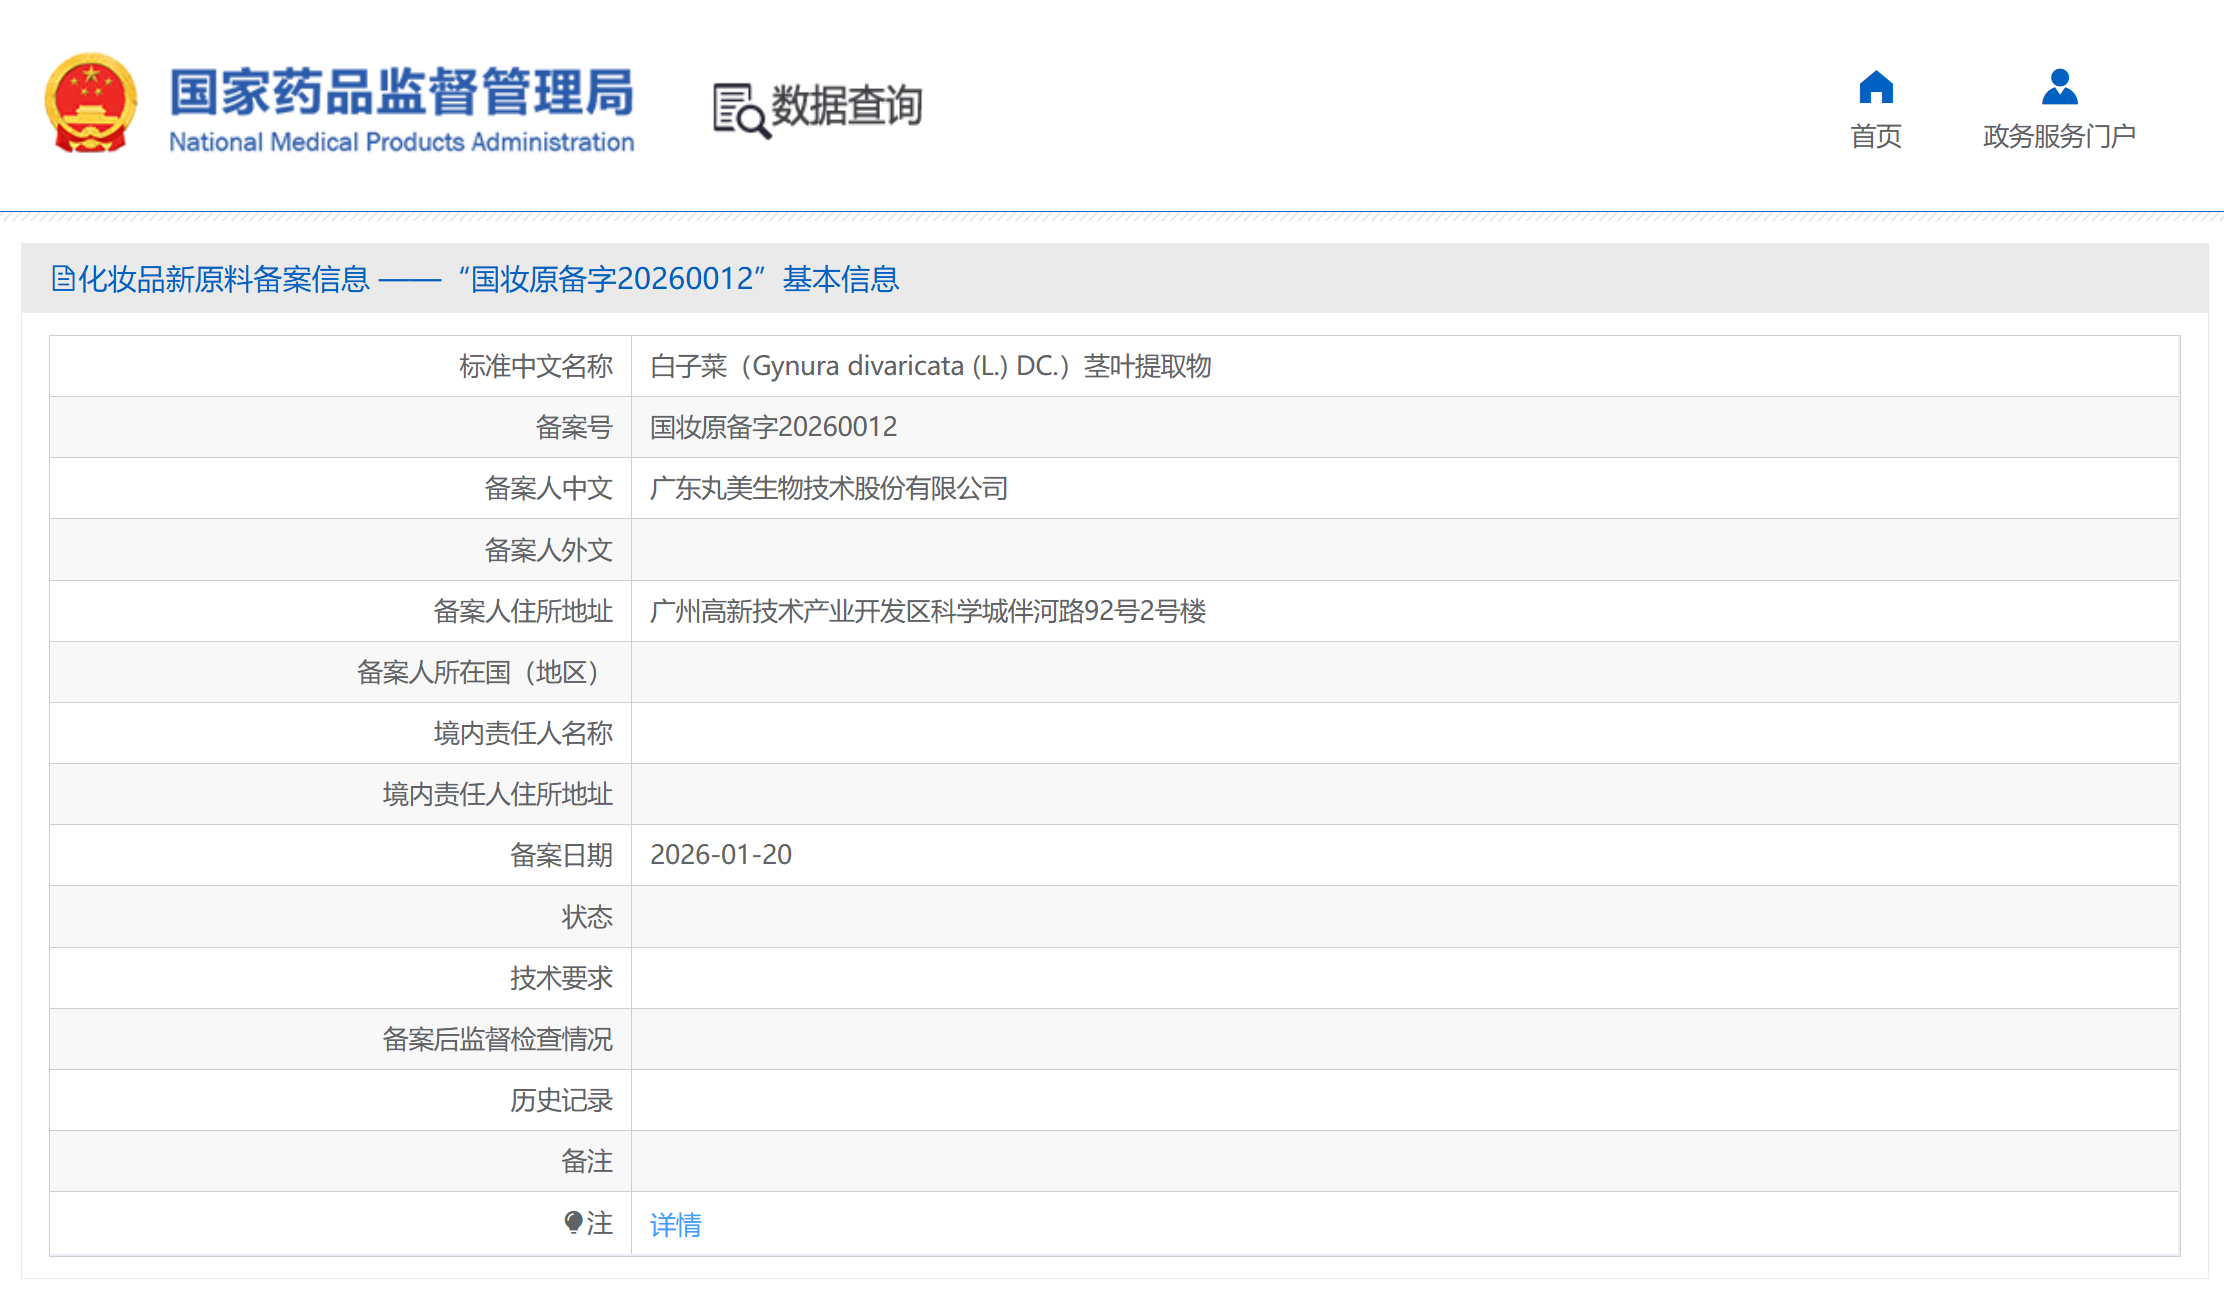Click the government portal person icon
The height and width of the screenshot is (1292, 2224).
point(2059,87)
